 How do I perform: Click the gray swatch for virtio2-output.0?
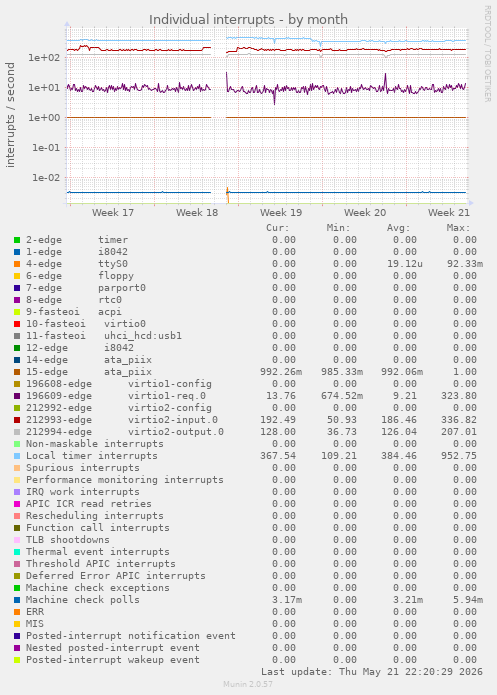[17, 432]
